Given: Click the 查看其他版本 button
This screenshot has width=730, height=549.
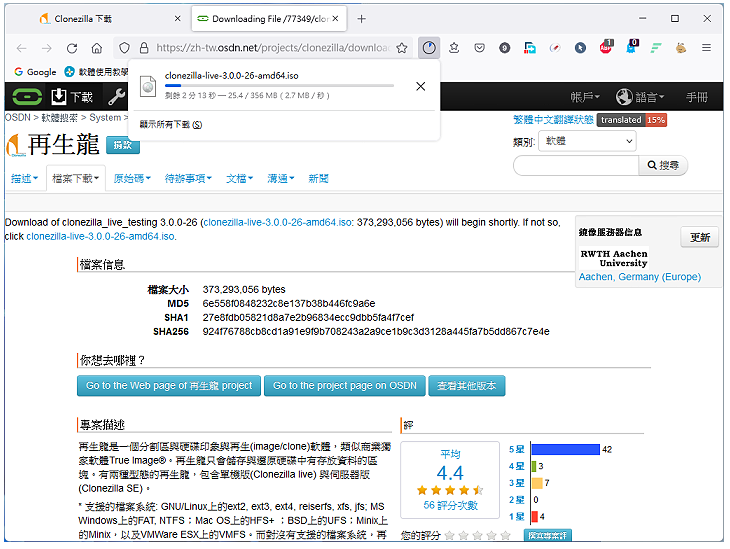Looking at the screenshot, I should [x=466, y=386].
